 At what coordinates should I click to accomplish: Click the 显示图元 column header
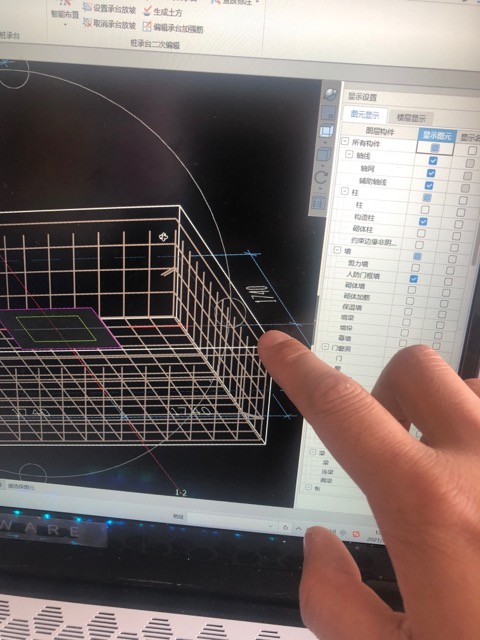[x=436, y=136]
